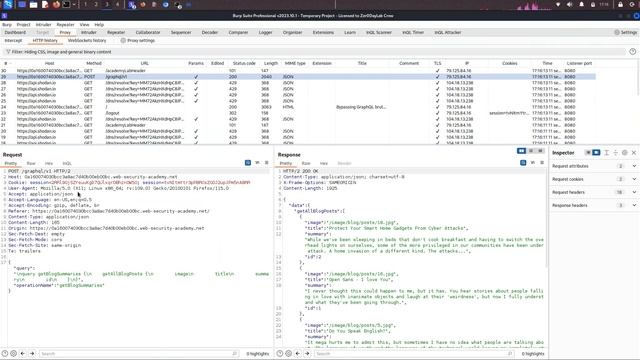Open the terminal dropdown arrow in top panel
Viewport: 640px width, 360px height.
tap(74, 4)
